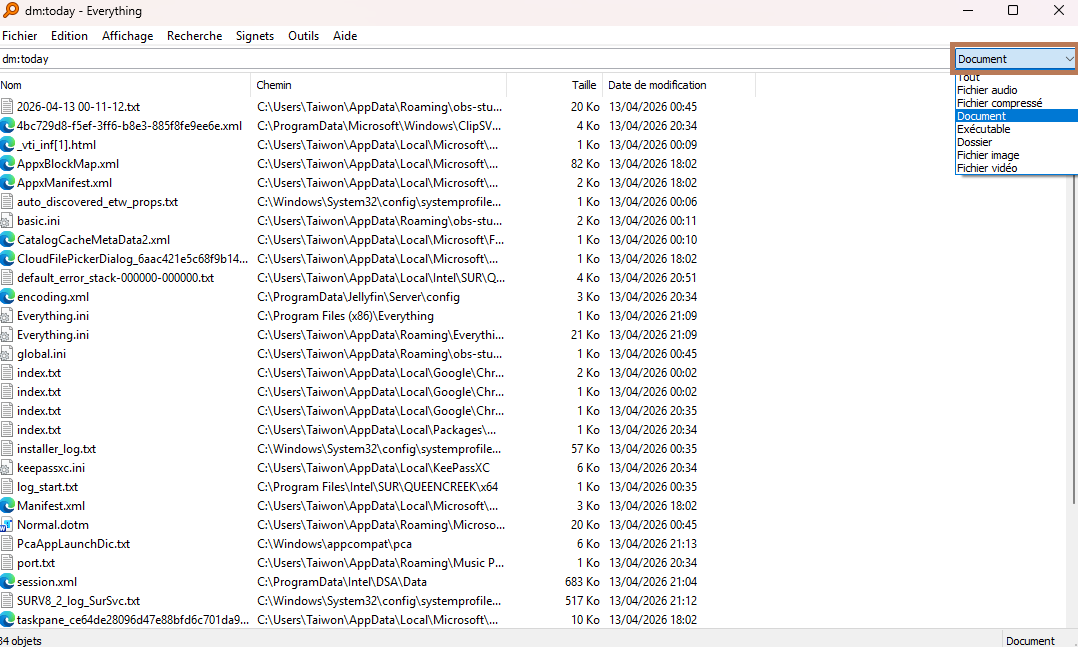The image size is (1078, 647).
Task: Collapse the Document filter combo box arrow
Action: [1068, 59]
